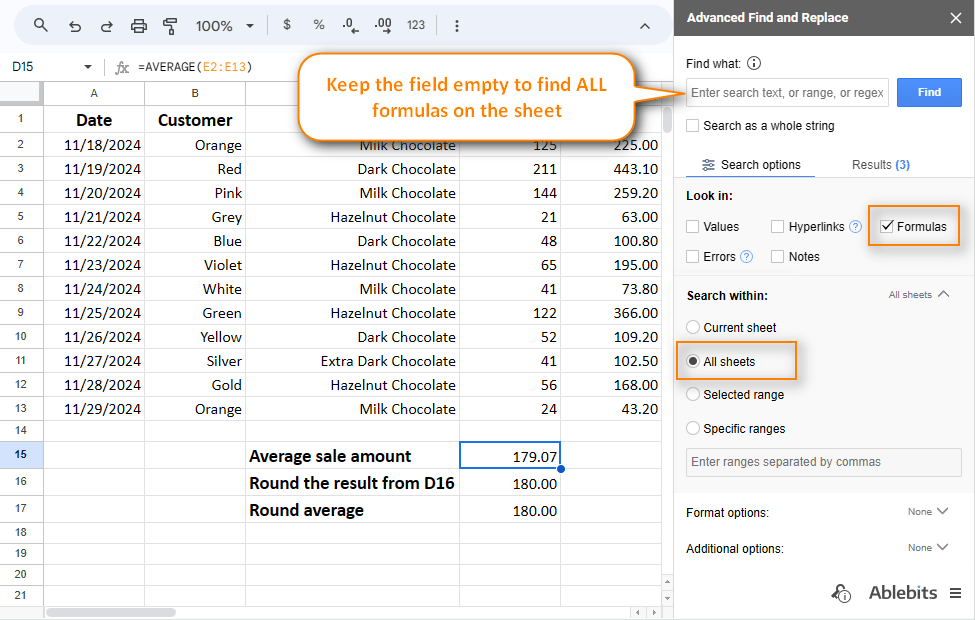Apply currency format with dollar icon

coord(287,25)
